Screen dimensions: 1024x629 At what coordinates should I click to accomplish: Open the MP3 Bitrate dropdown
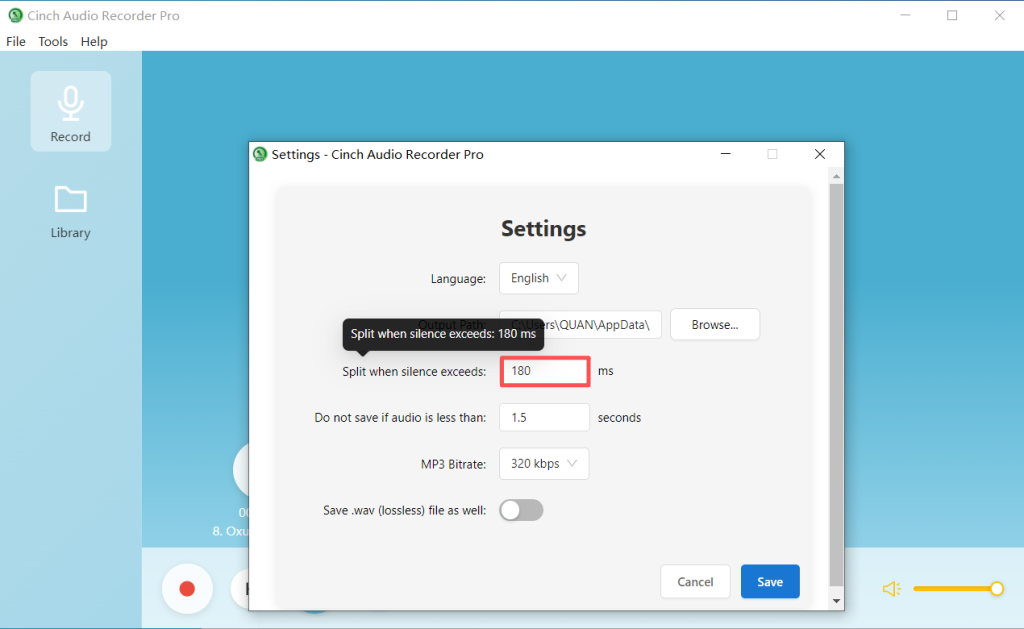tap(543, 464)
